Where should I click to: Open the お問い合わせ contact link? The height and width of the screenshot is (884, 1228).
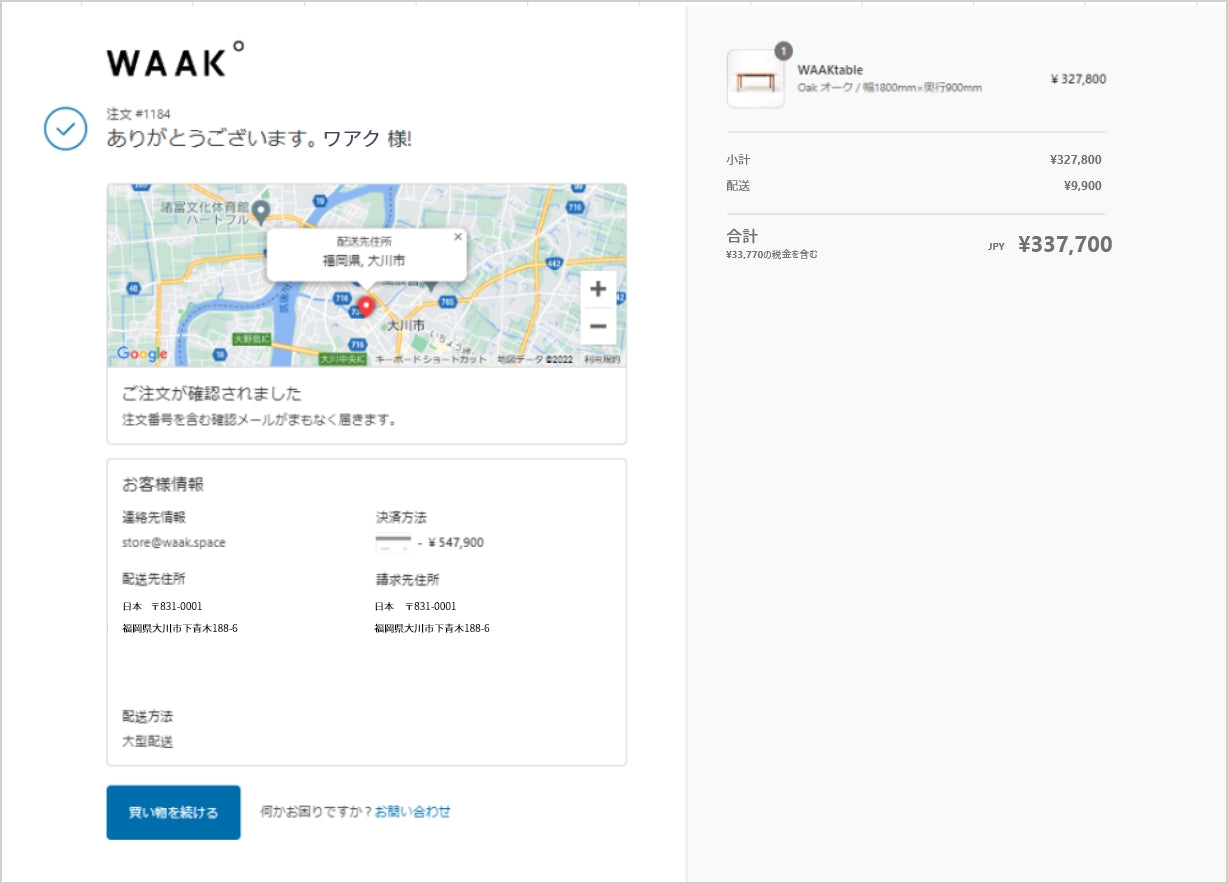coord(412,812)
